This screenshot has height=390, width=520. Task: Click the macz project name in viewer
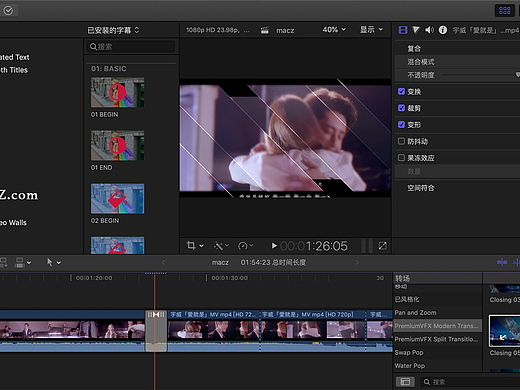click(x=285, y=30)
